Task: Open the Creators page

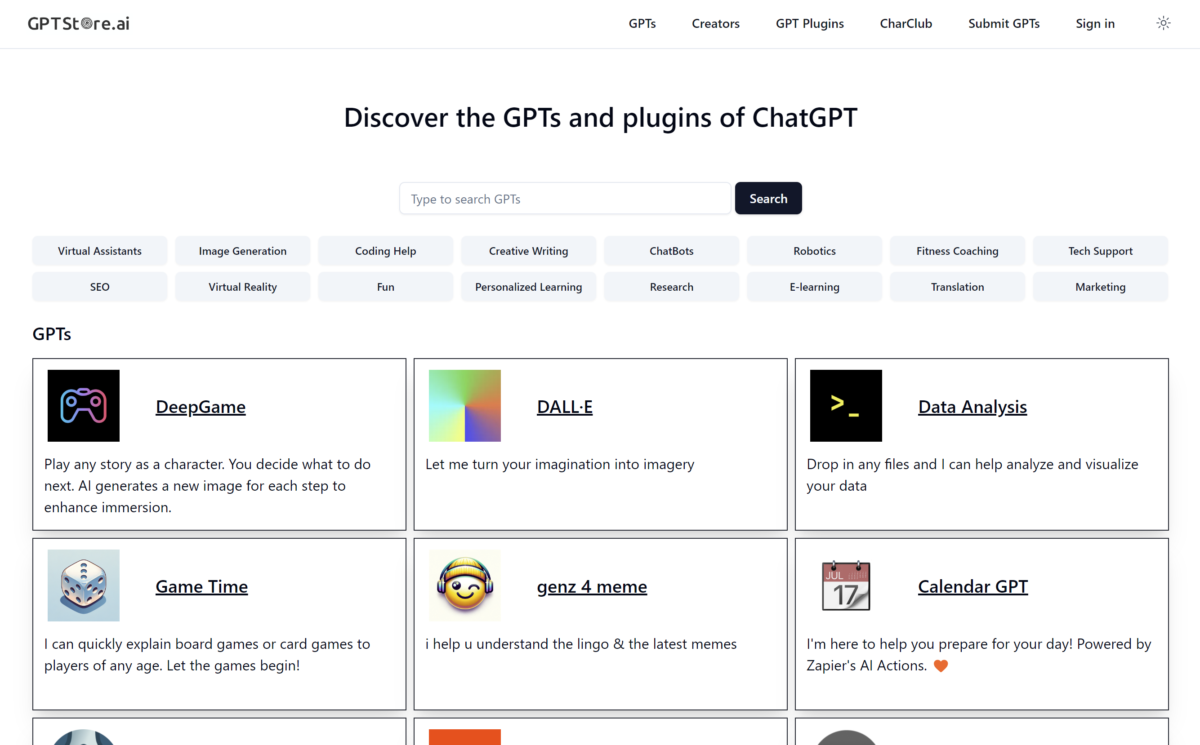Action: coord(715,23)
